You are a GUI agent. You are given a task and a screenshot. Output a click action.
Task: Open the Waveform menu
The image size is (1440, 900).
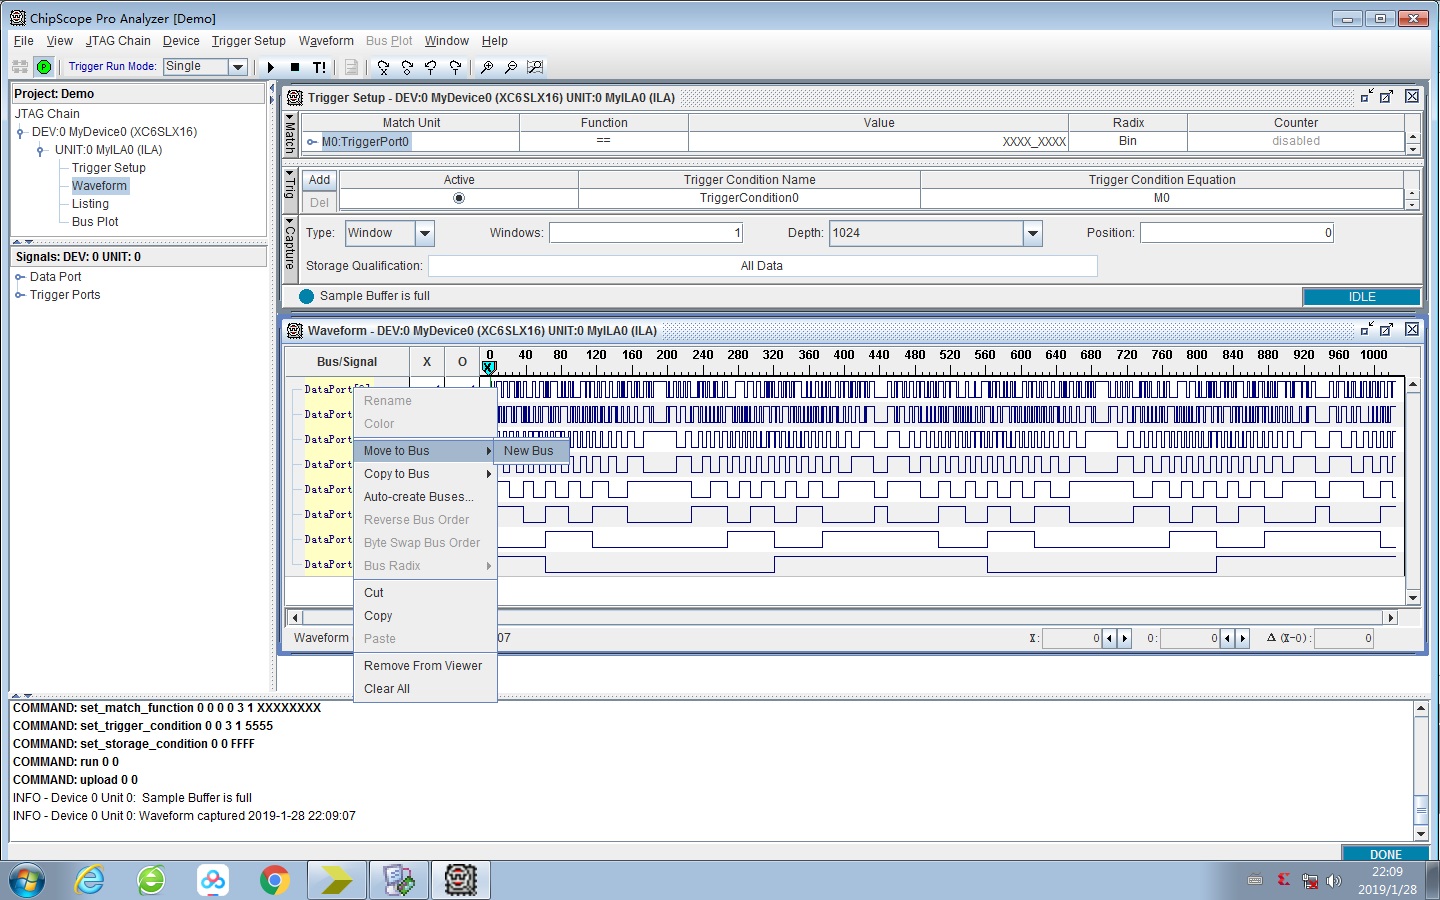(x=326, y=41)
